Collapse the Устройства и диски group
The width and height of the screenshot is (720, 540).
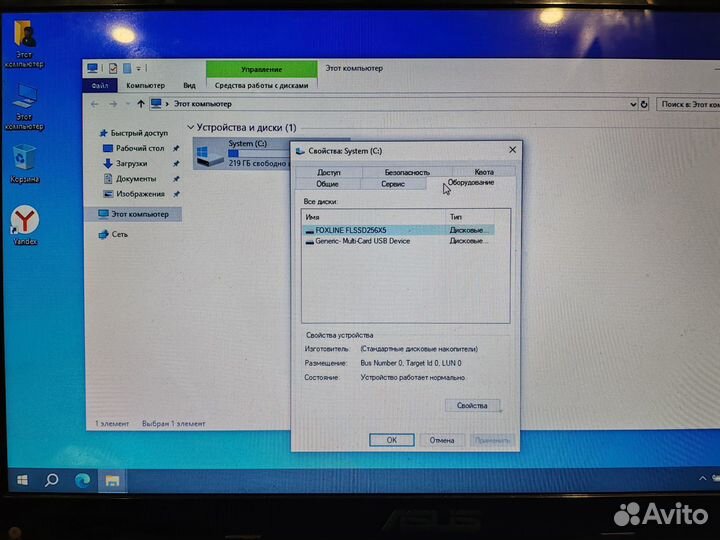point(190,127)
